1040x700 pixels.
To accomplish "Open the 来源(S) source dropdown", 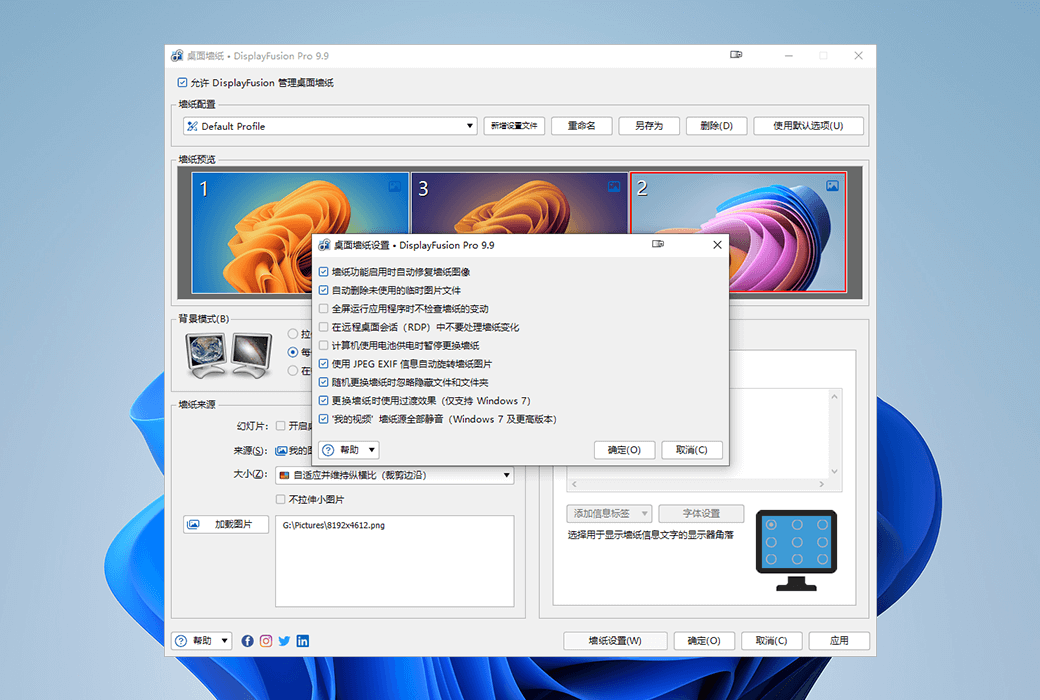I will point(294,451).
